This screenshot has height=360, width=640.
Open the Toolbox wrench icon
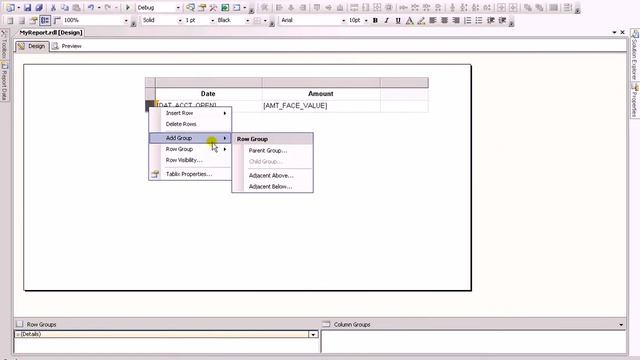click(x=213, y=7)
